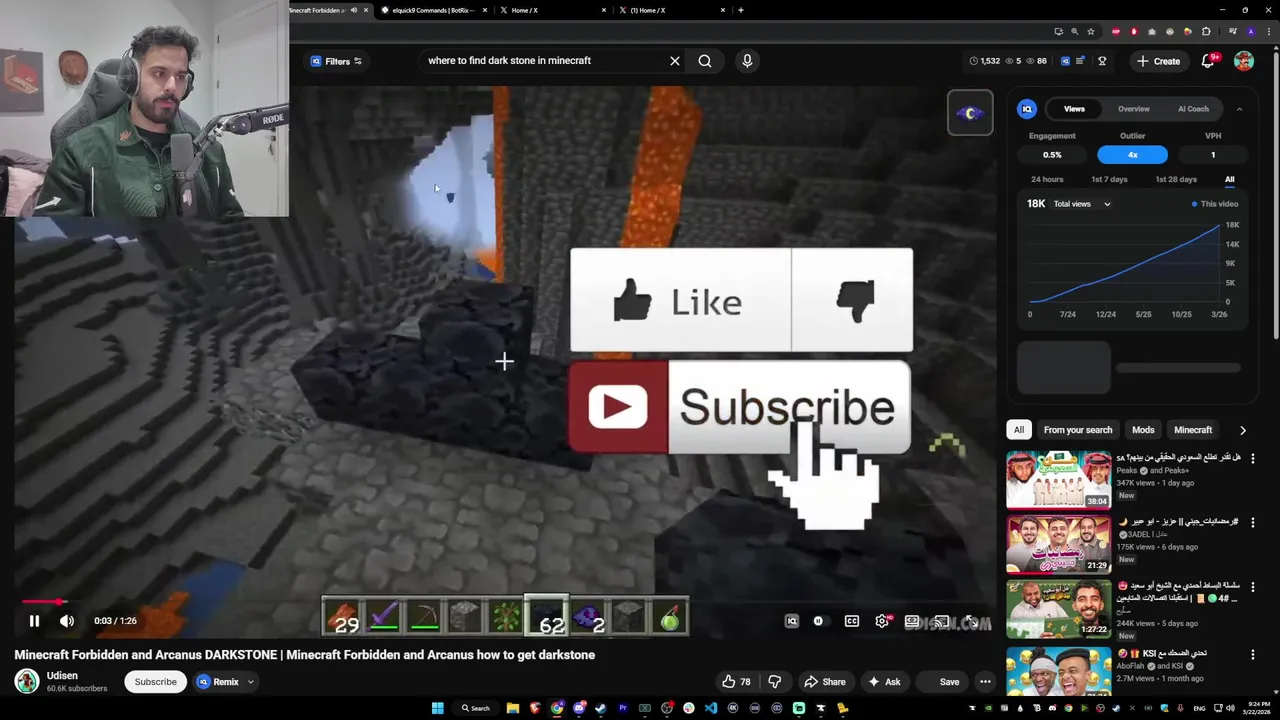This screenshot has height=720, width=1280.
Task: Dislike the video below the player
Action: pyautogui.click(x=774, y=682)
